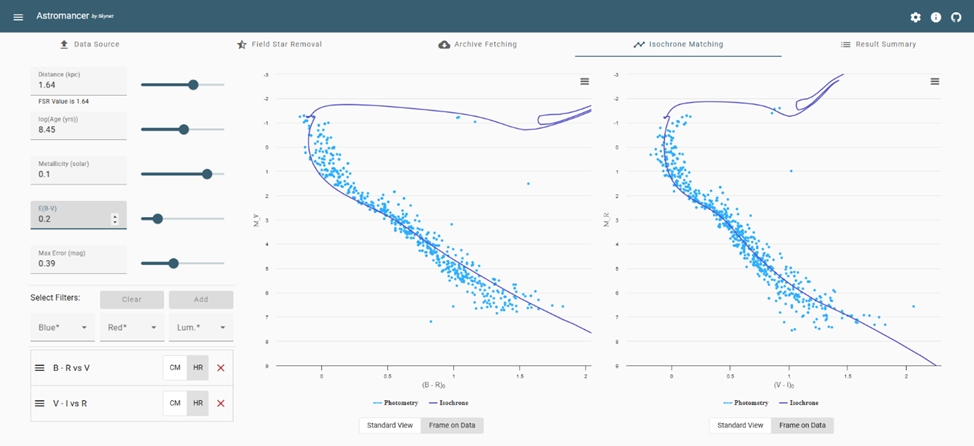Click the Distance (kpc) input field

pyautogui.click(x=79, y=81)
